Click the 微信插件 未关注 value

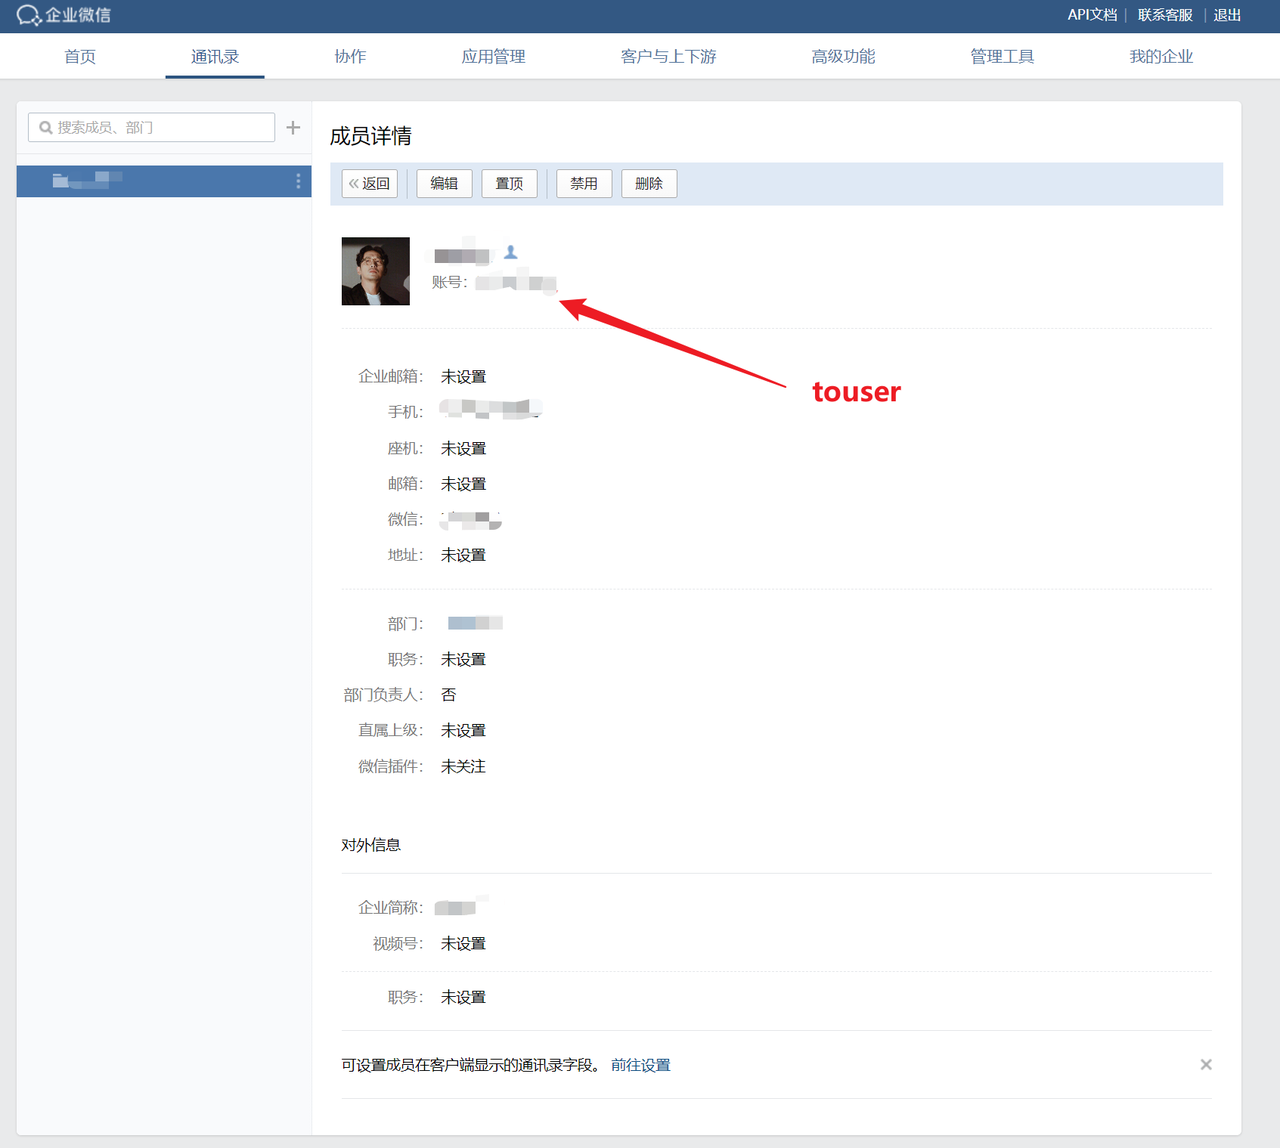(463, 767)
